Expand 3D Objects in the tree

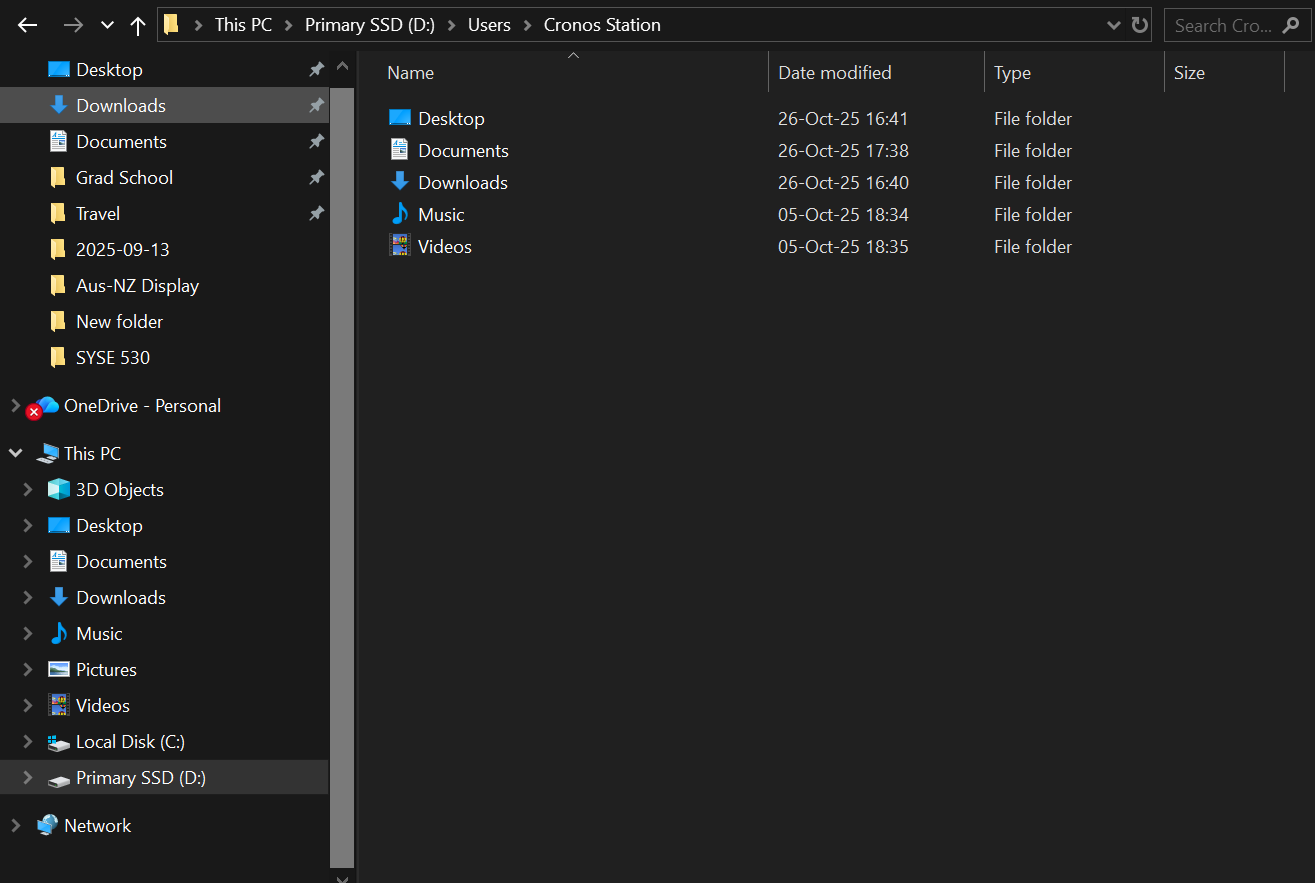pos(28,489)
